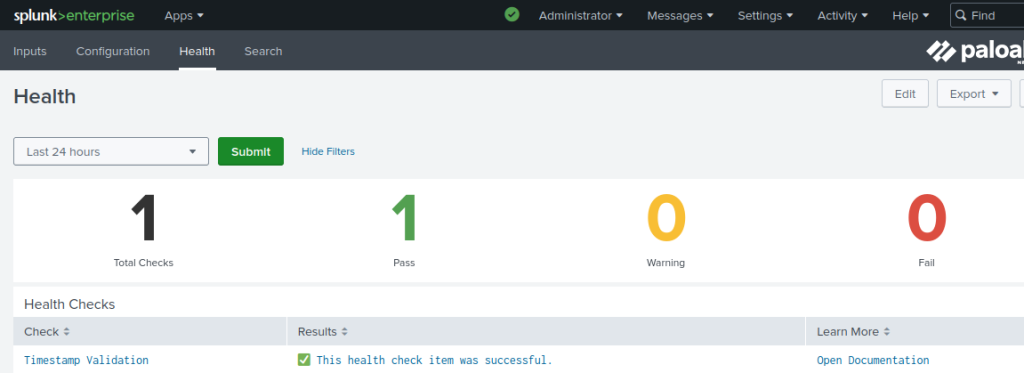Expand the Last 24 hours time picker

pos(111,152)
